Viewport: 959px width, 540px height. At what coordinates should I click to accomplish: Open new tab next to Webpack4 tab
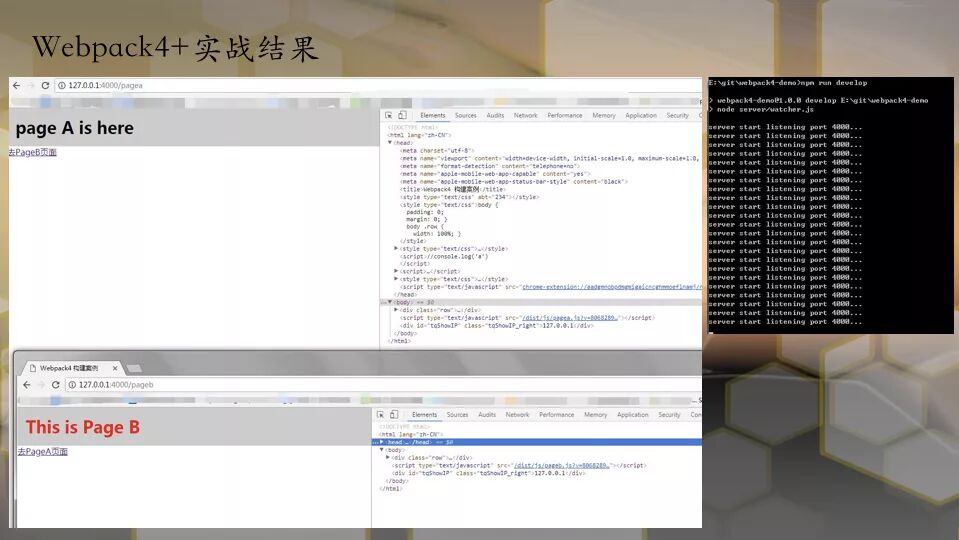click(x=134, y=368)
